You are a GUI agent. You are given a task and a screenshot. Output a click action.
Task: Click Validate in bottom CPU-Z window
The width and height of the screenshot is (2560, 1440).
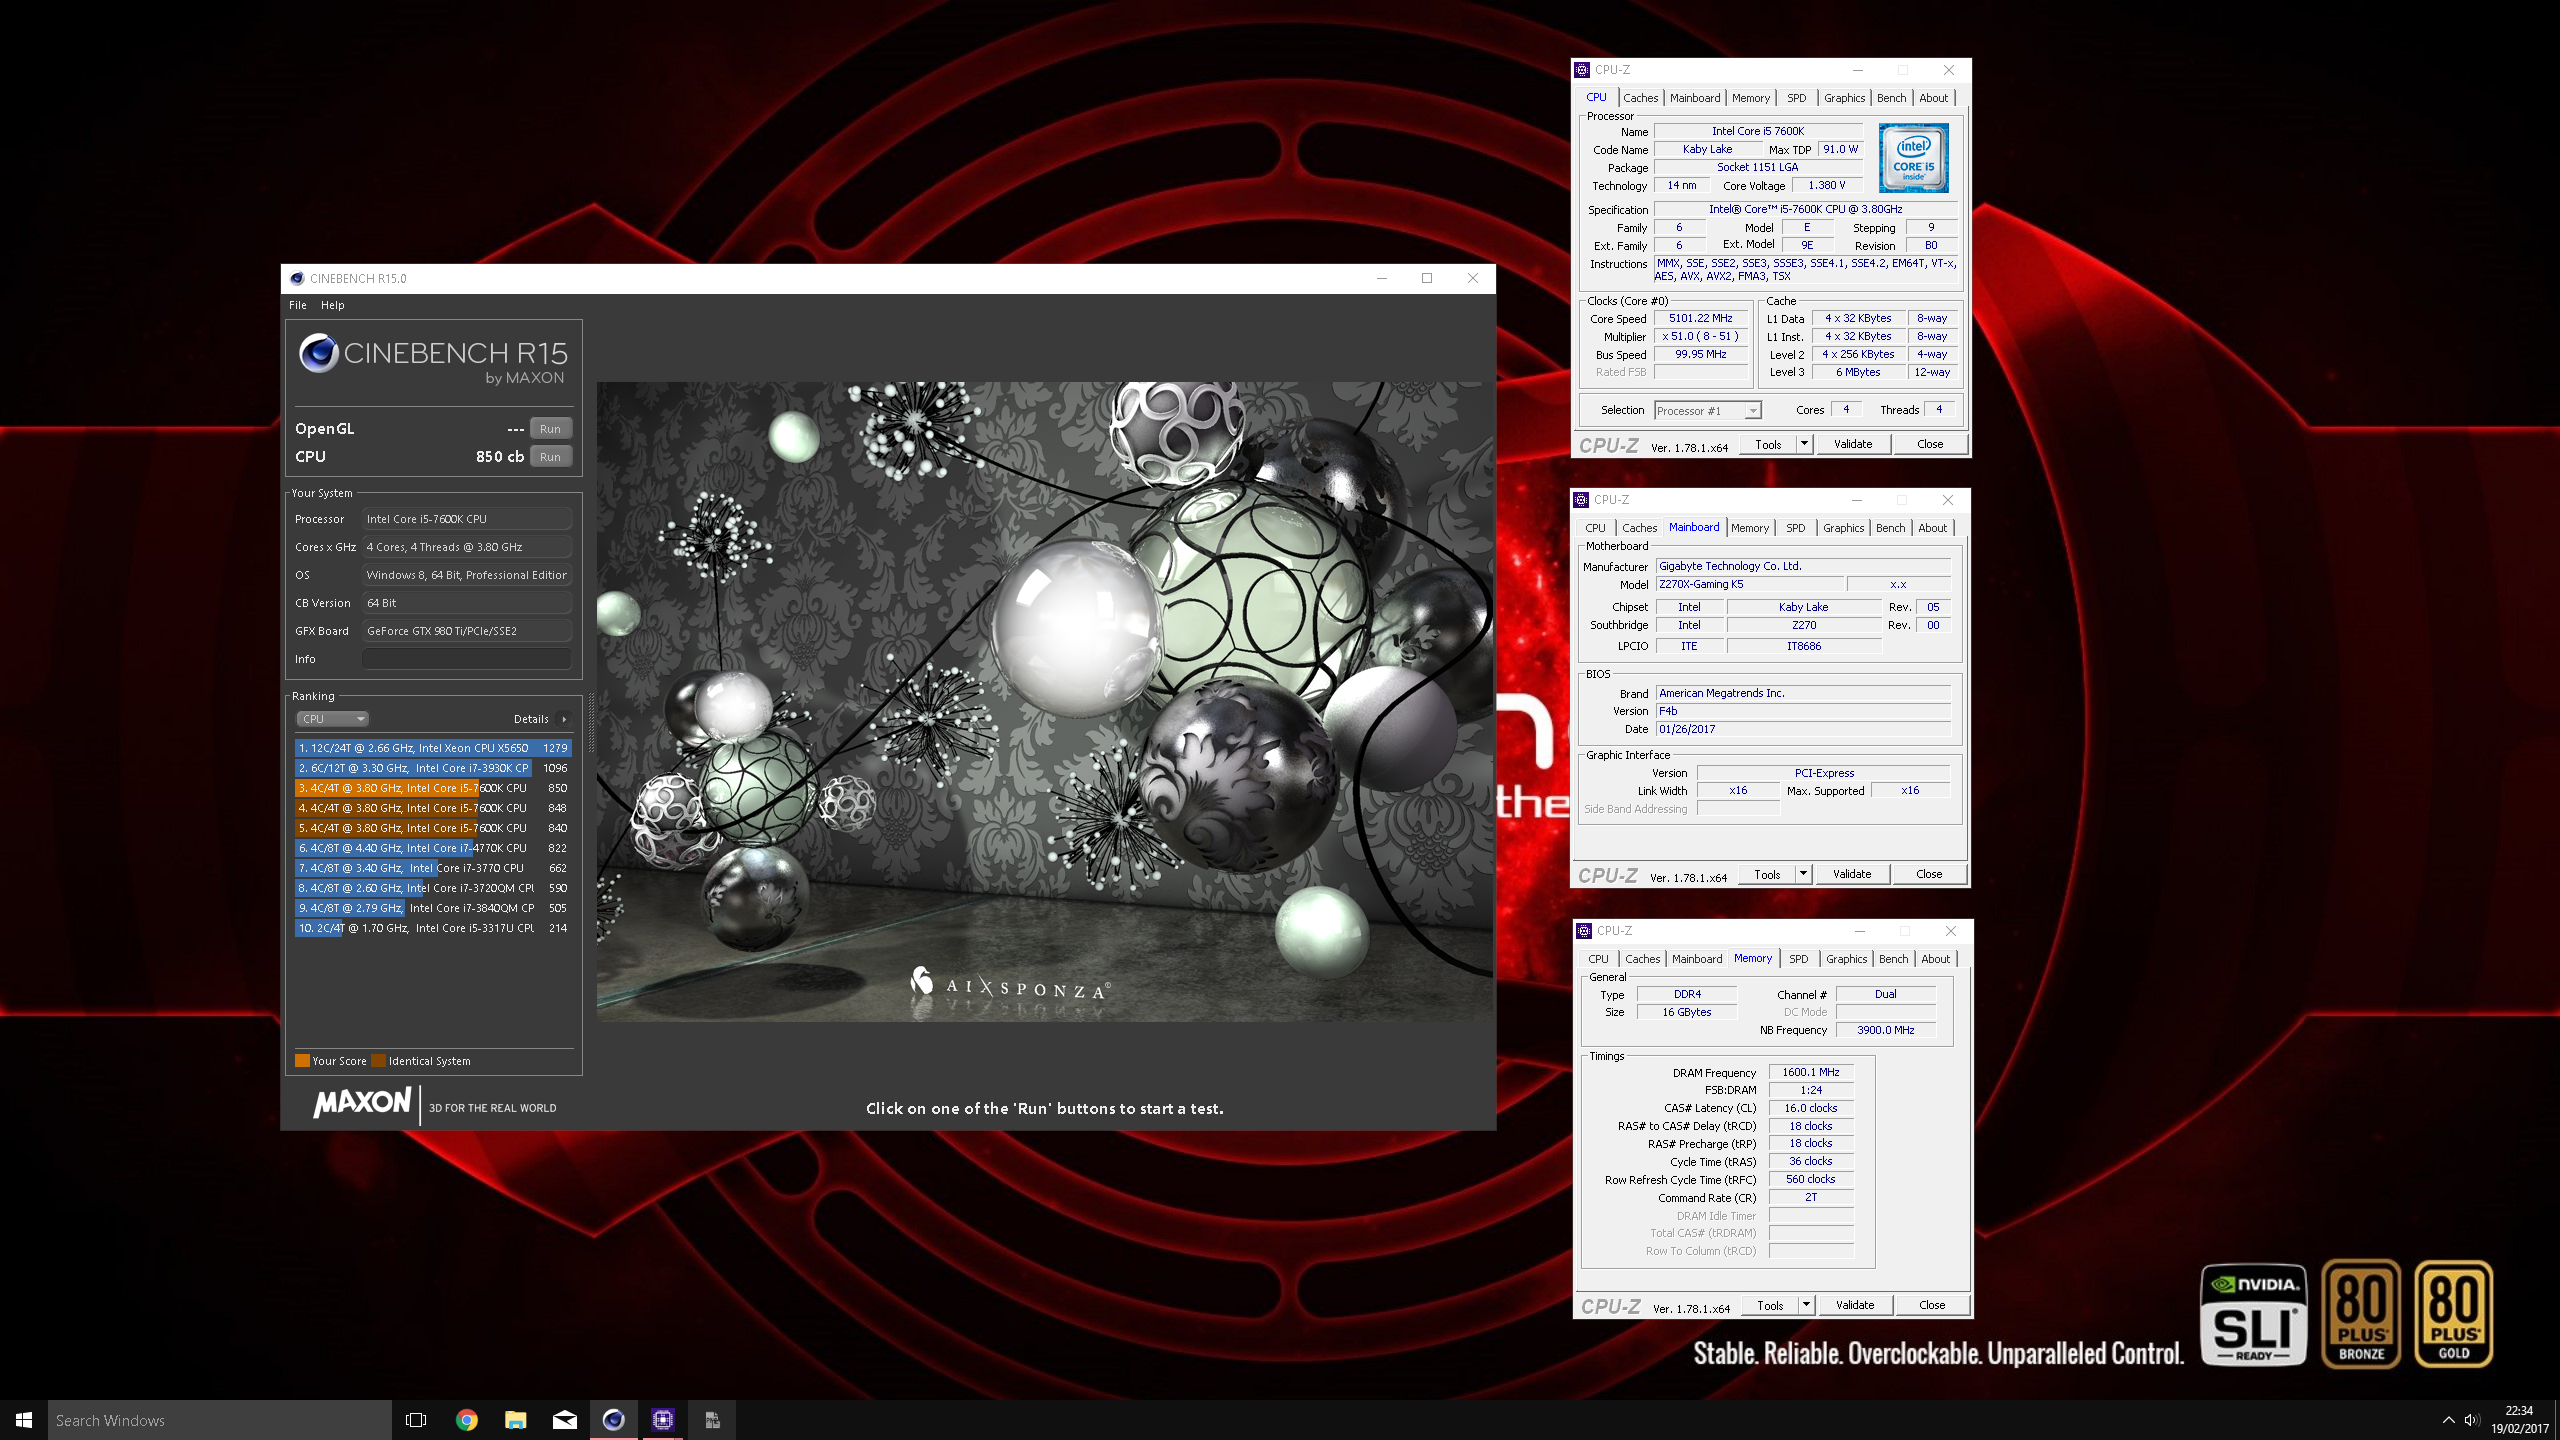[1855, 1306]
